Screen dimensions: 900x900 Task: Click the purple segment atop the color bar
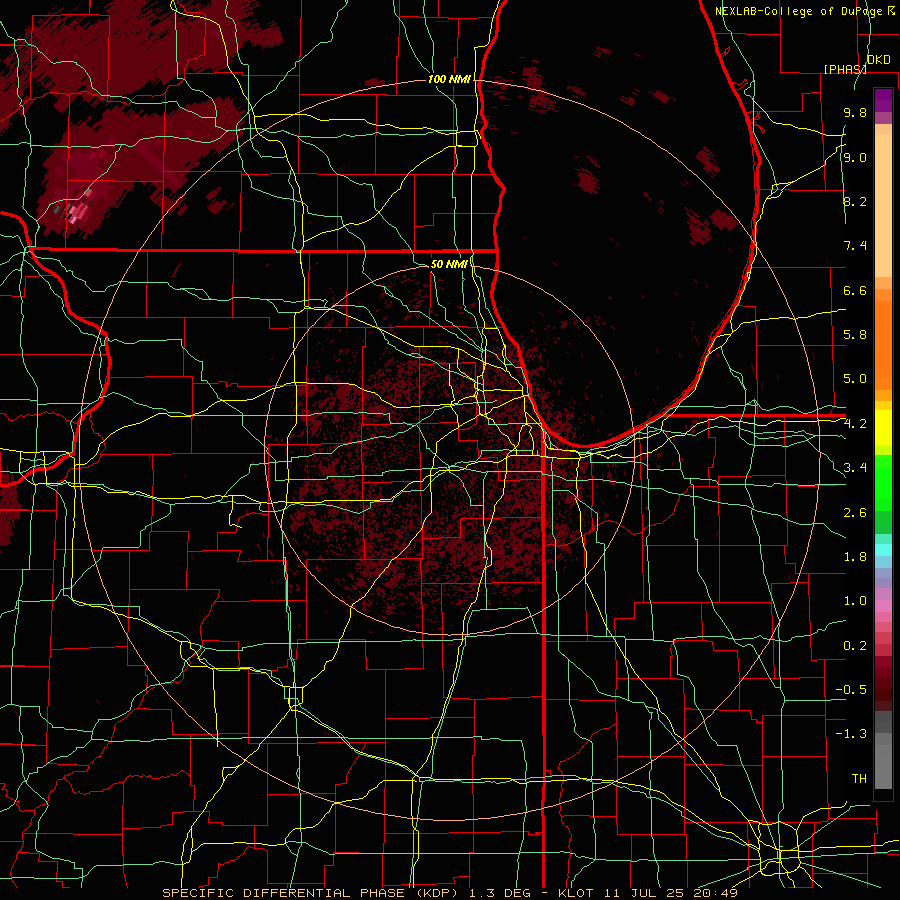point(883,100)
